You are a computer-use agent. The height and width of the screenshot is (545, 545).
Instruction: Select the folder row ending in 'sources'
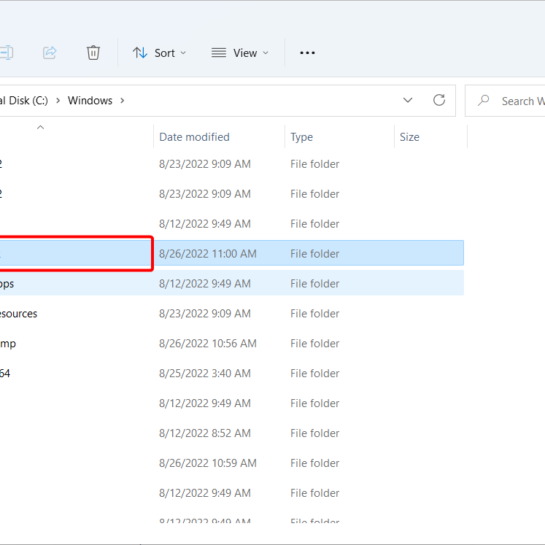click(x=232, y=313)
